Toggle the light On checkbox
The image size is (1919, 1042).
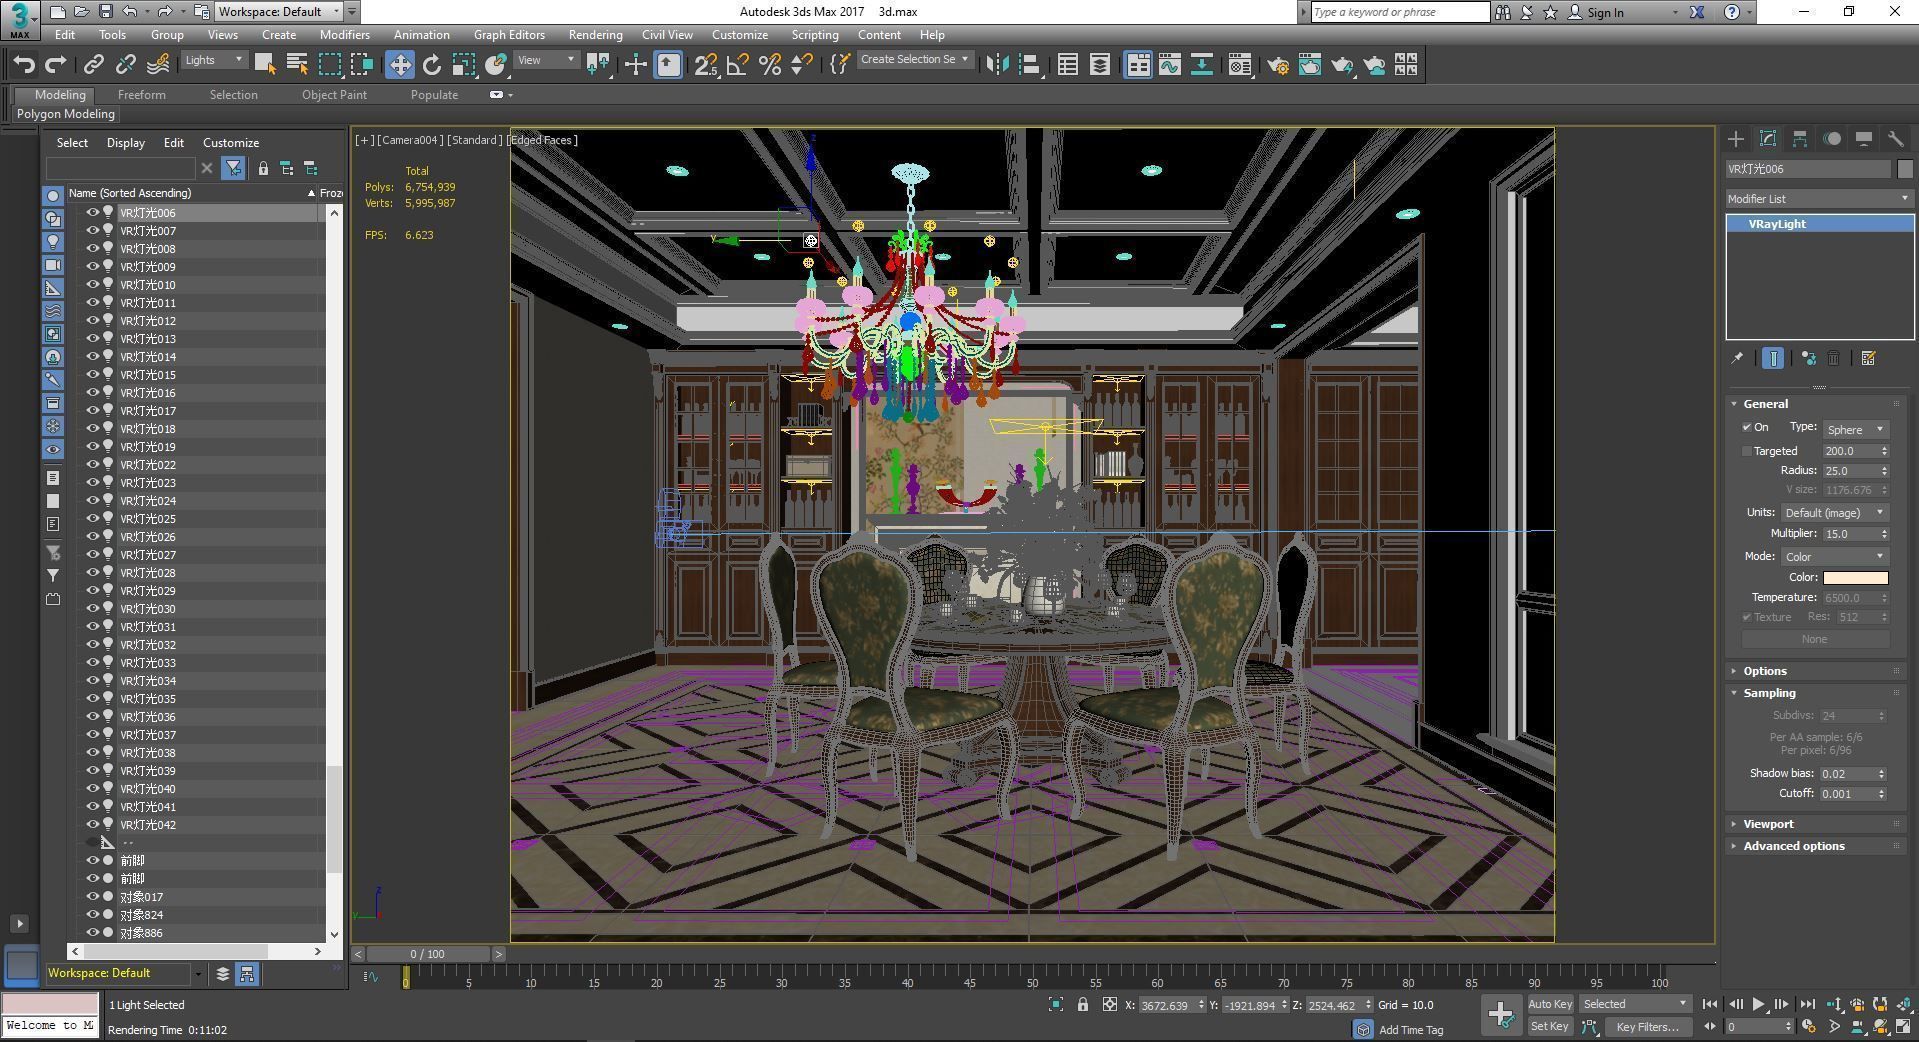(x=1747, y=427)
